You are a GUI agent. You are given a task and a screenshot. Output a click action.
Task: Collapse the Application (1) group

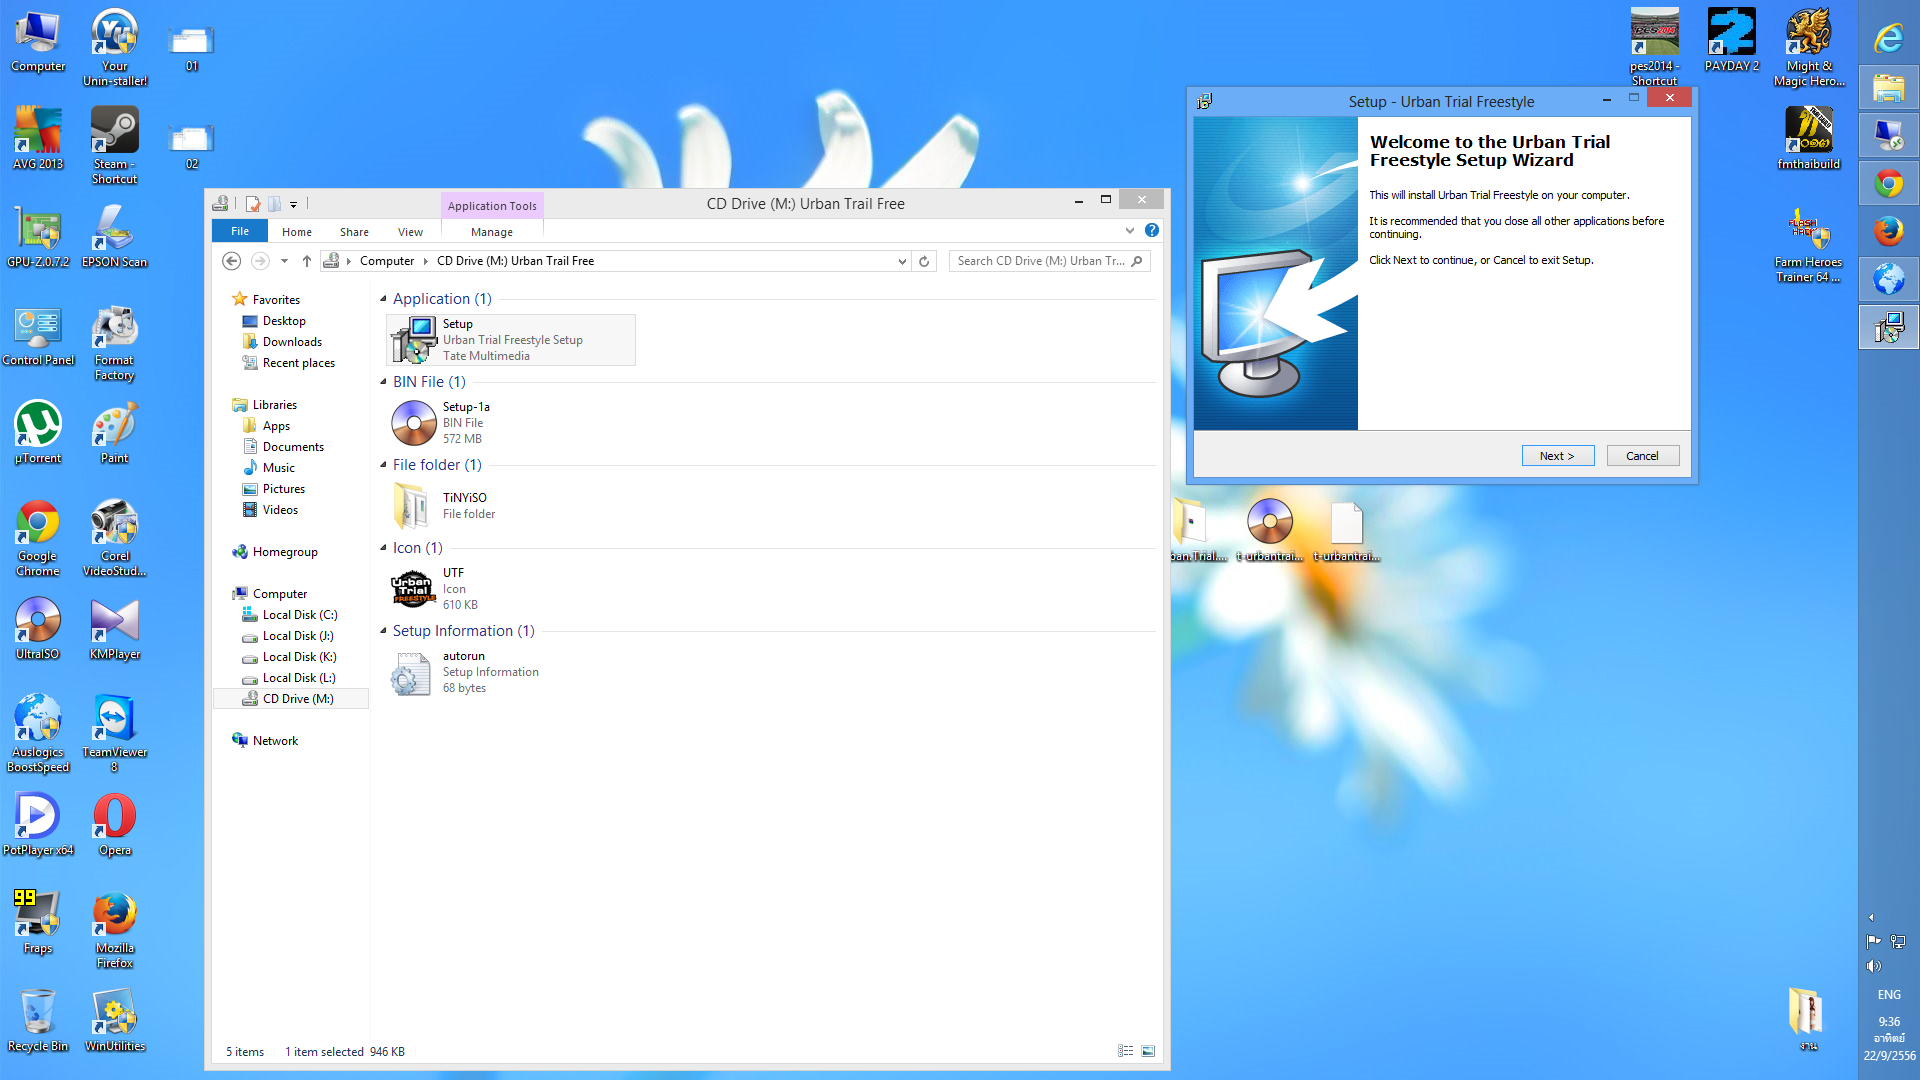pos(383,299)
